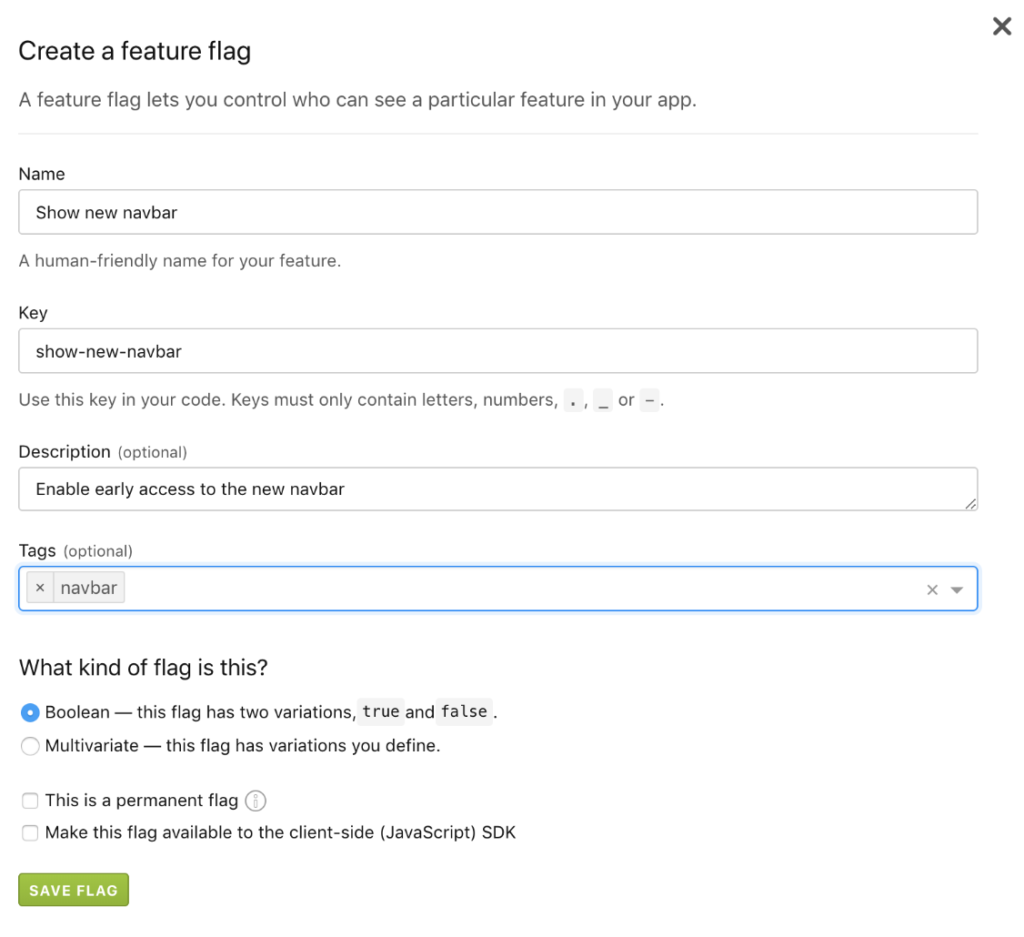Click the description resize handle
1024x937 pixels.
[973, 506]
